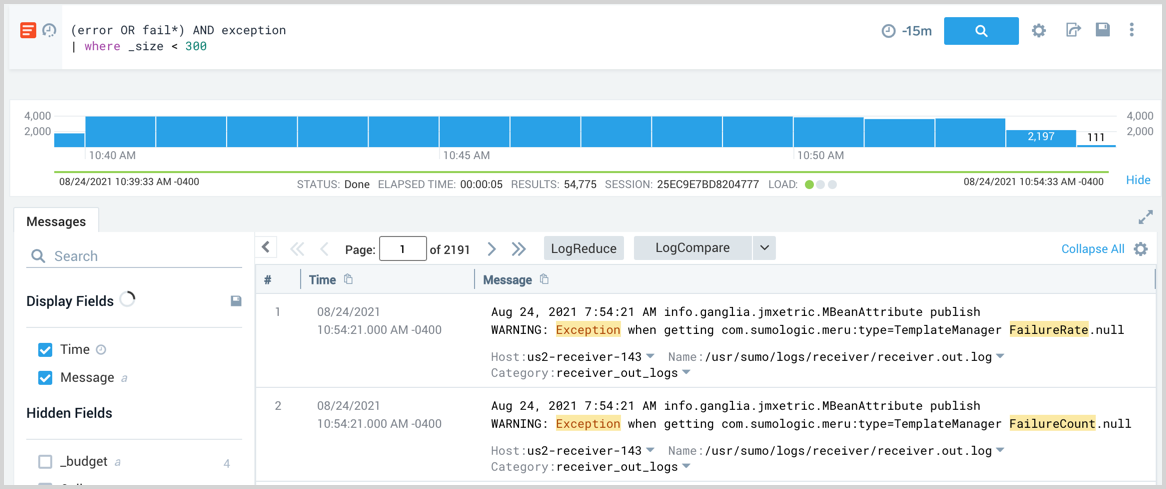This screenshot has height=489, width=1166.
Task: Select the Messages tab
Action: (56, 222)
